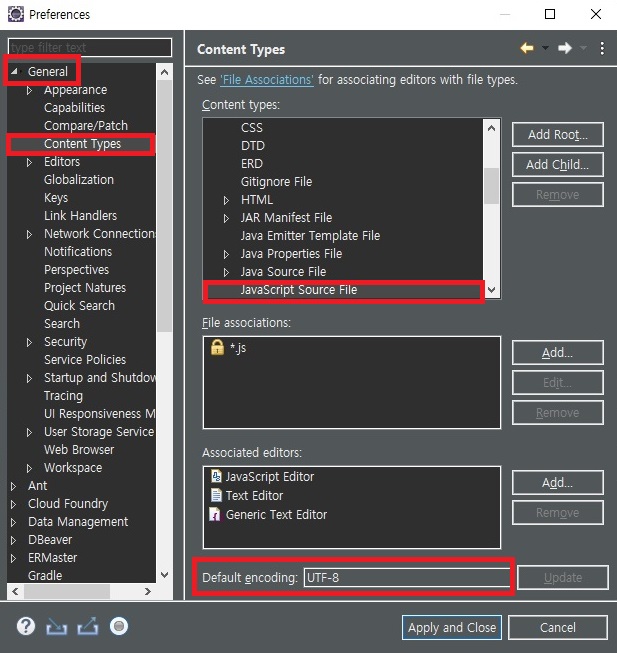Click the Apply and Close button
Screen dimensions: 617x653
click(x=452, y=627)
